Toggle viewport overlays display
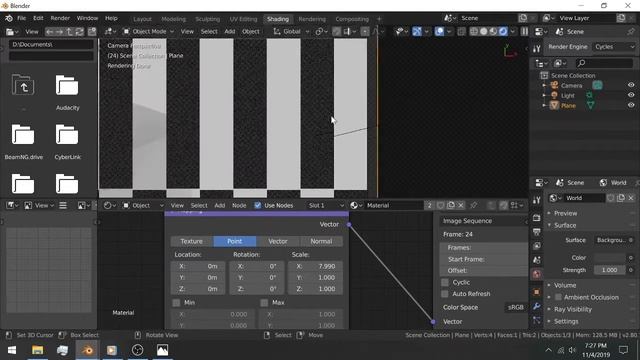Viewport: 640px width, 360px height. pyautogui.click(x=439, y=31)
